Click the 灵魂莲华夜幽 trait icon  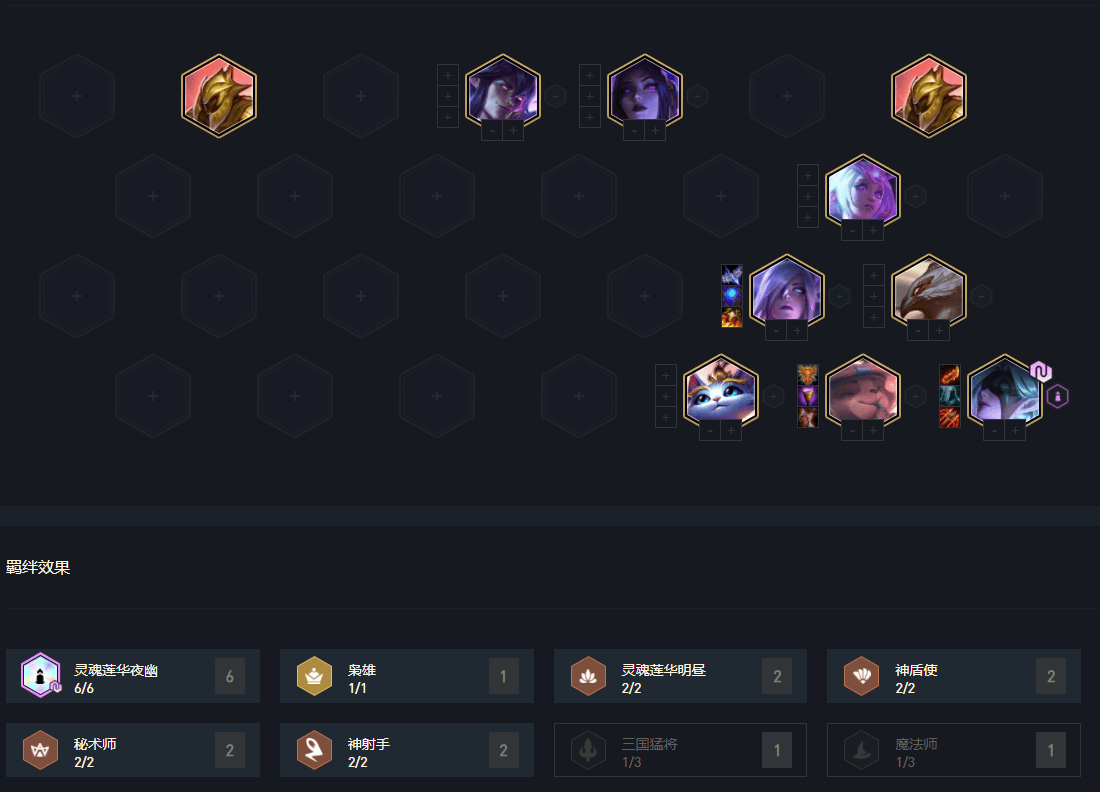[41, 676]
